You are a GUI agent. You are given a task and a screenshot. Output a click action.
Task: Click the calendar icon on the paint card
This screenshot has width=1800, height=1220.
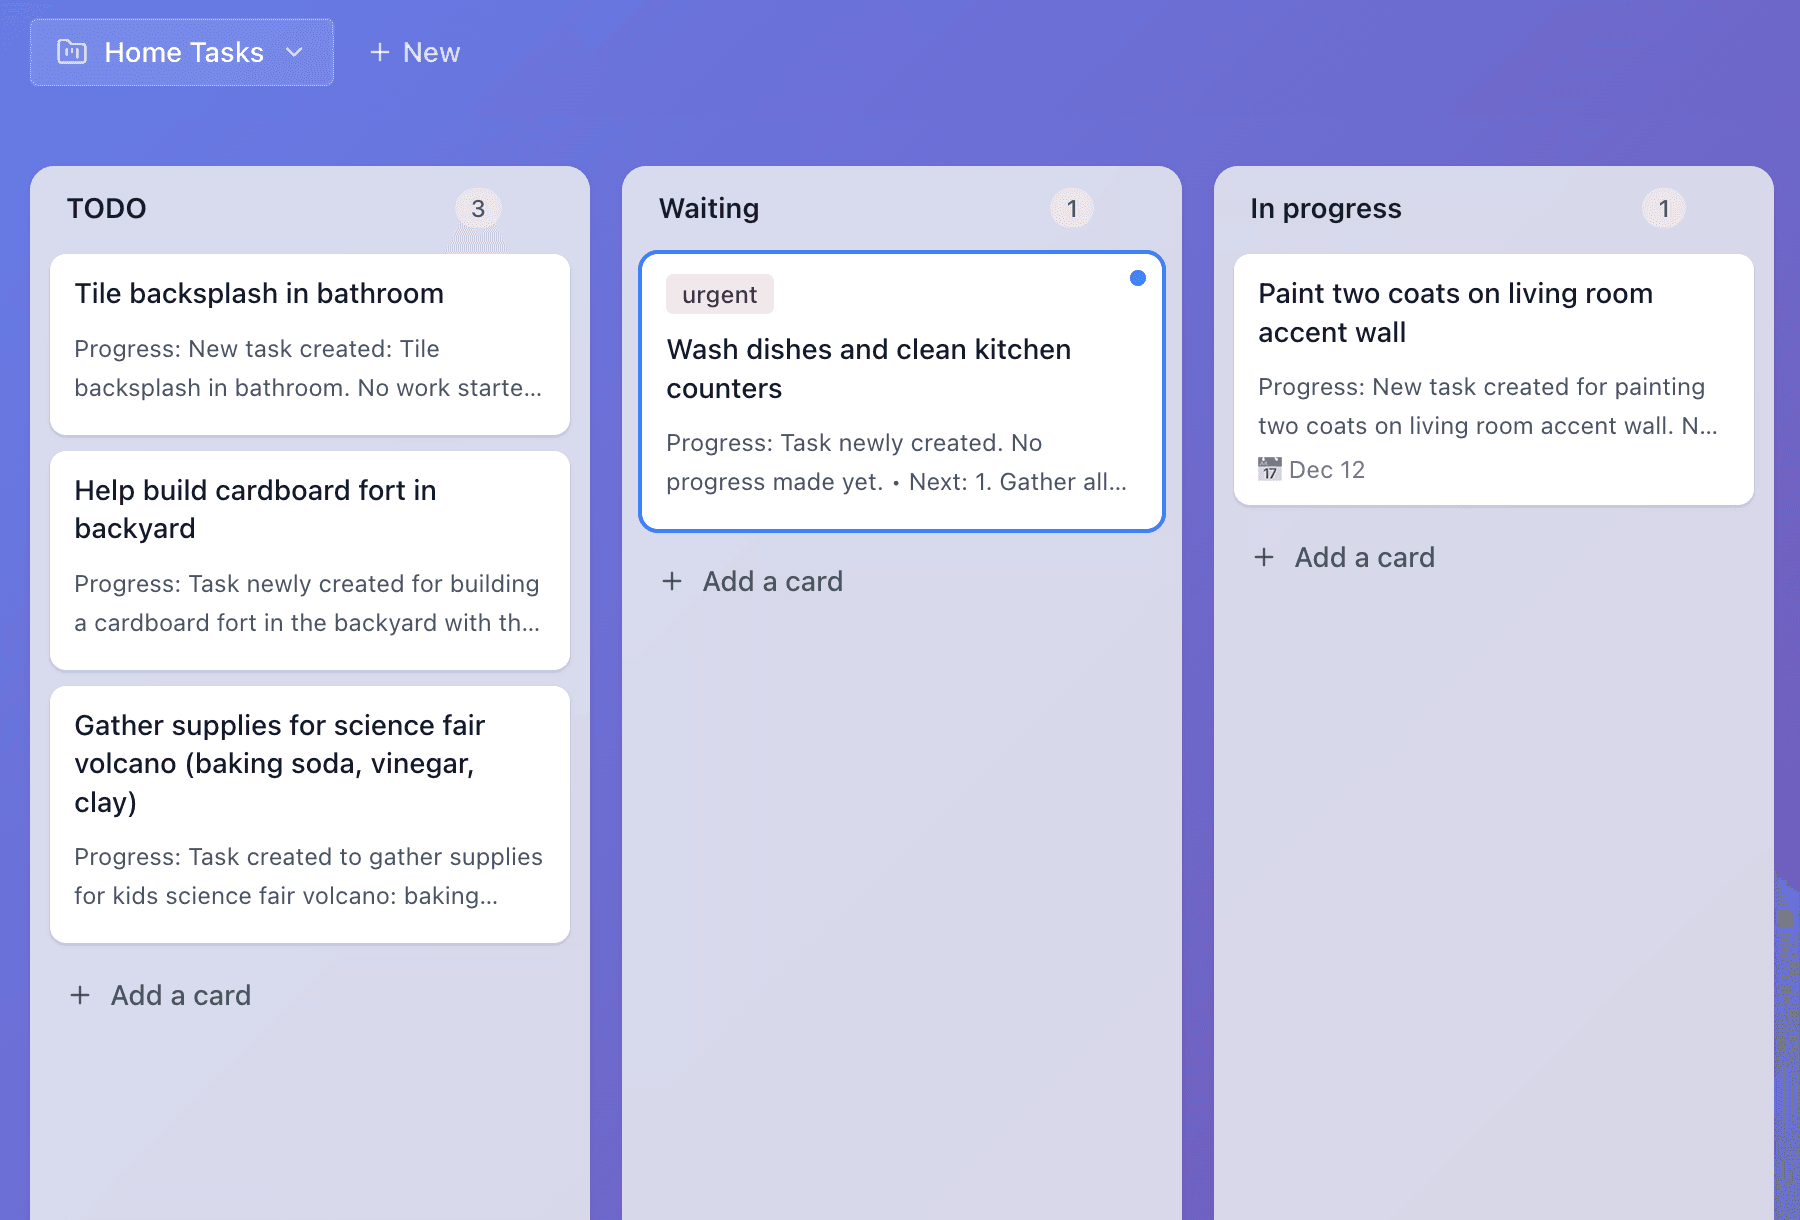[1268, 469]
